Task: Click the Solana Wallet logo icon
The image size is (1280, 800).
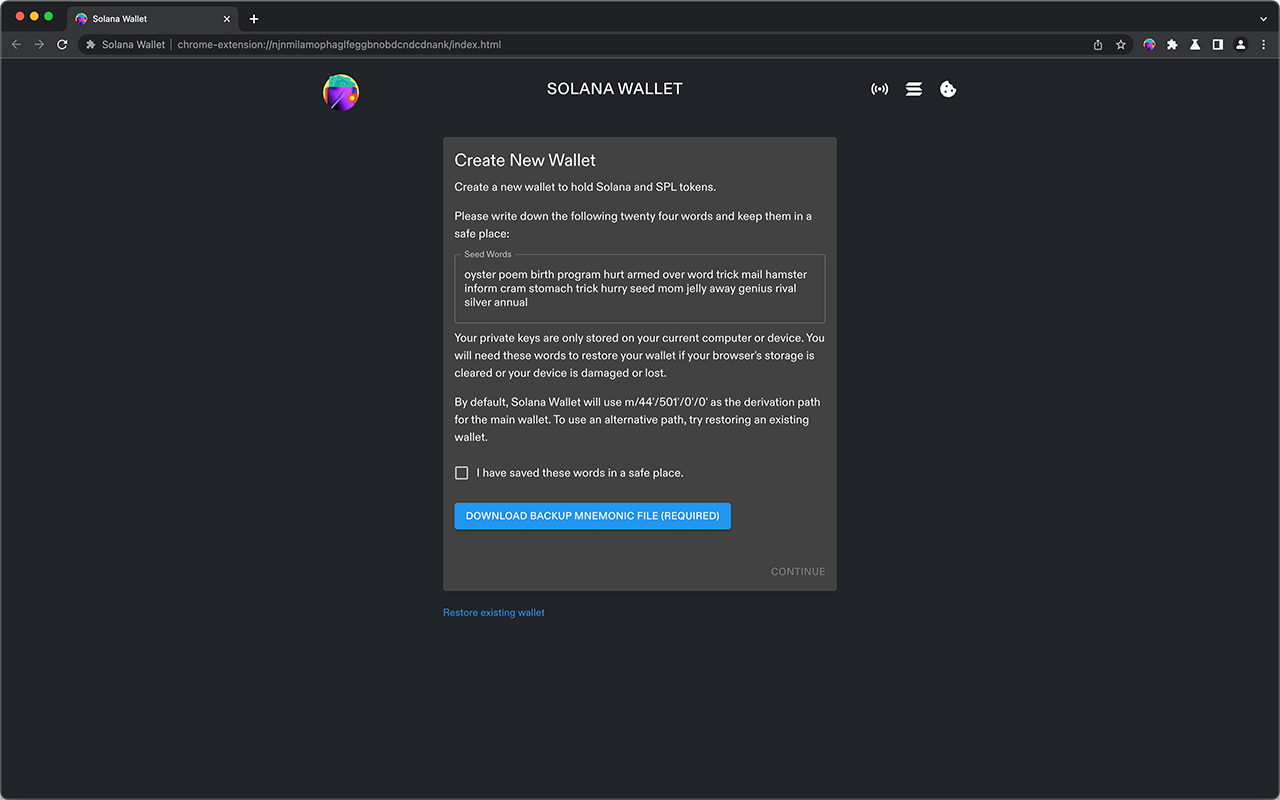Action: click(x=341, y=92)
